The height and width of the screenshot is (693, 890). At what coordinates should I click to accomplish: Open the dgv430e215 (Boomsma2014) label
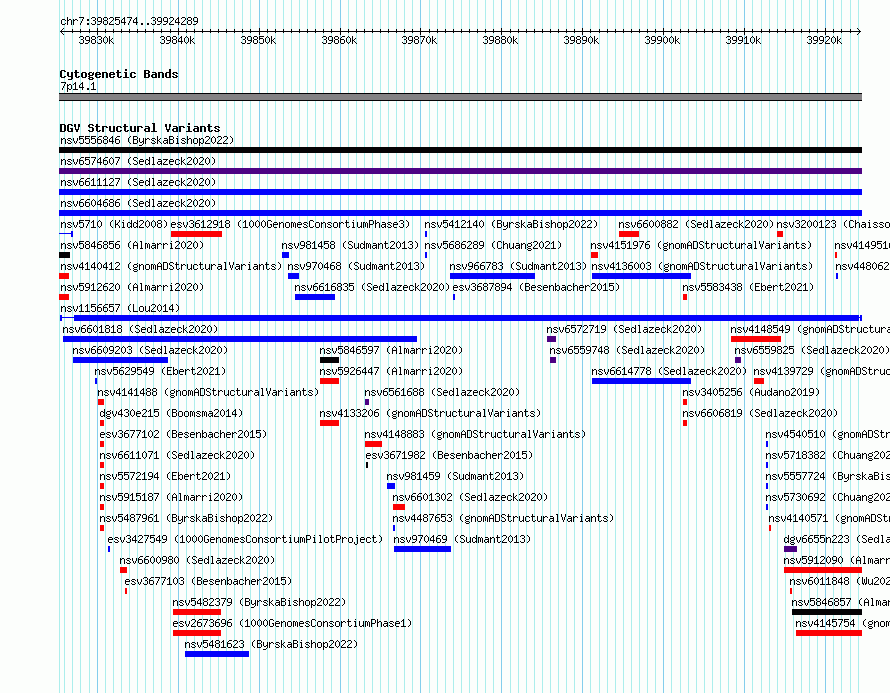pyautogui.click(x=171, y=413)
